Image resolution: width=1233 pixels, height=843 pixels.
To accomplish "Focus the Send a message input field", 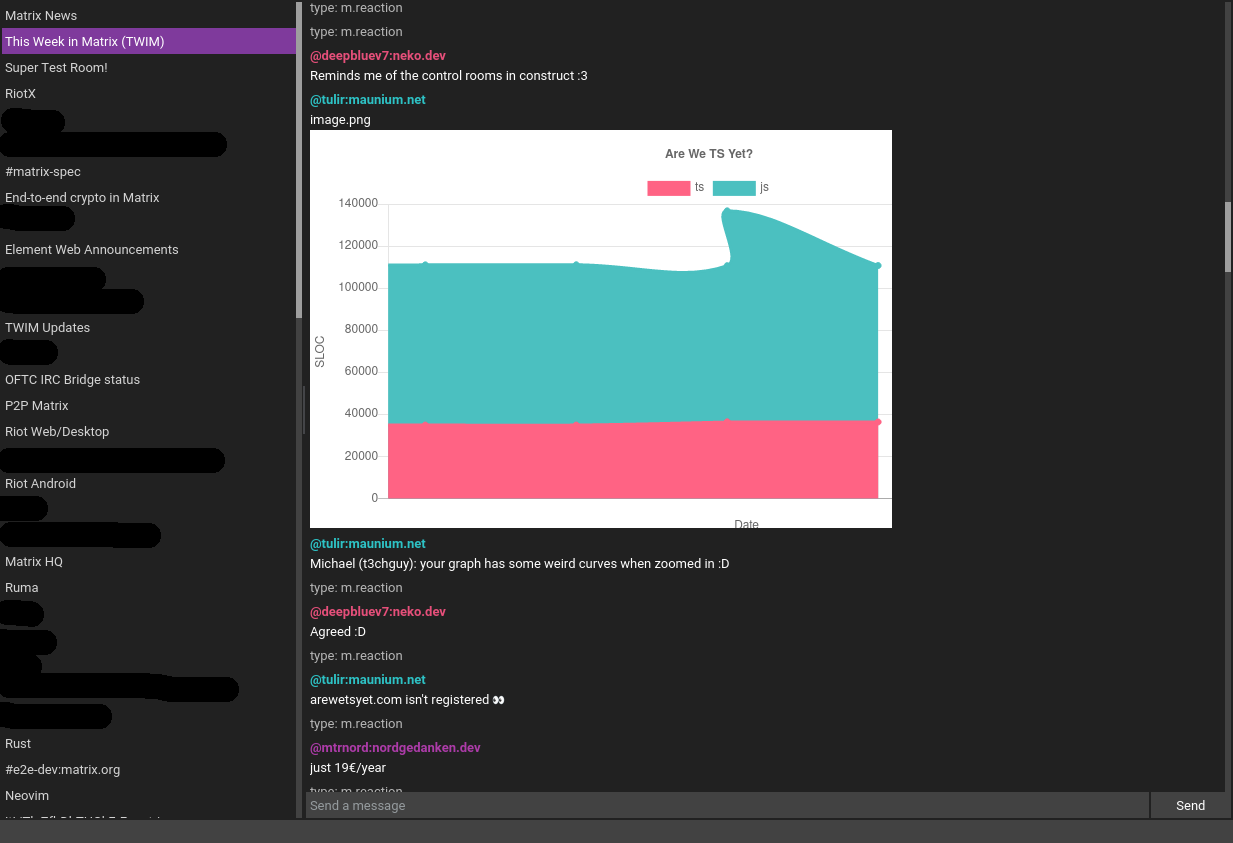I will click(x=727, y=805).
